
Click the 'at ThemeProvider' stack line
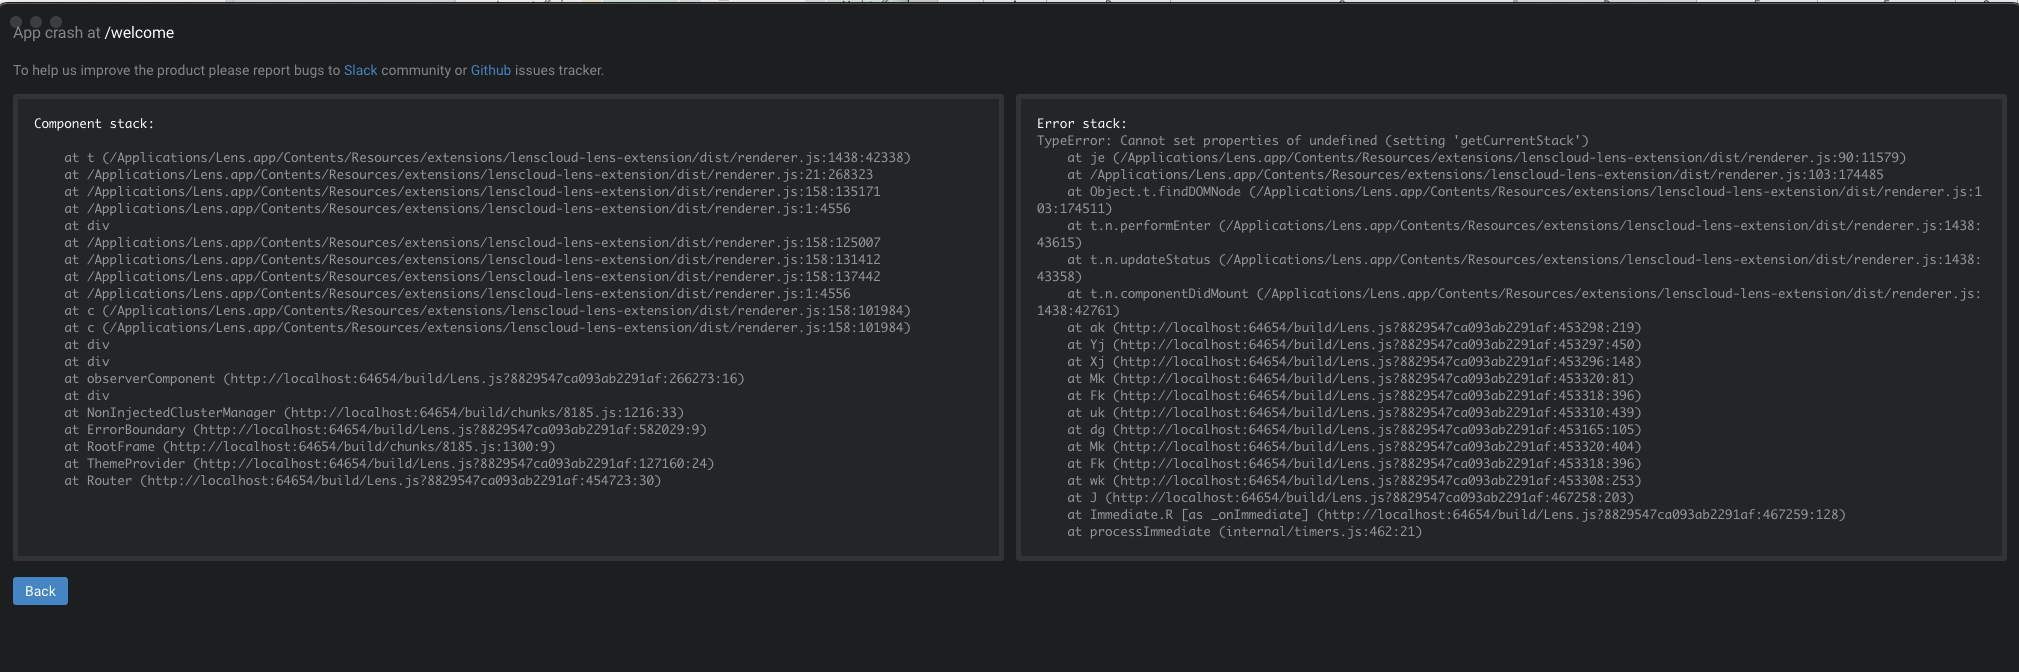[x=390, y=464]
